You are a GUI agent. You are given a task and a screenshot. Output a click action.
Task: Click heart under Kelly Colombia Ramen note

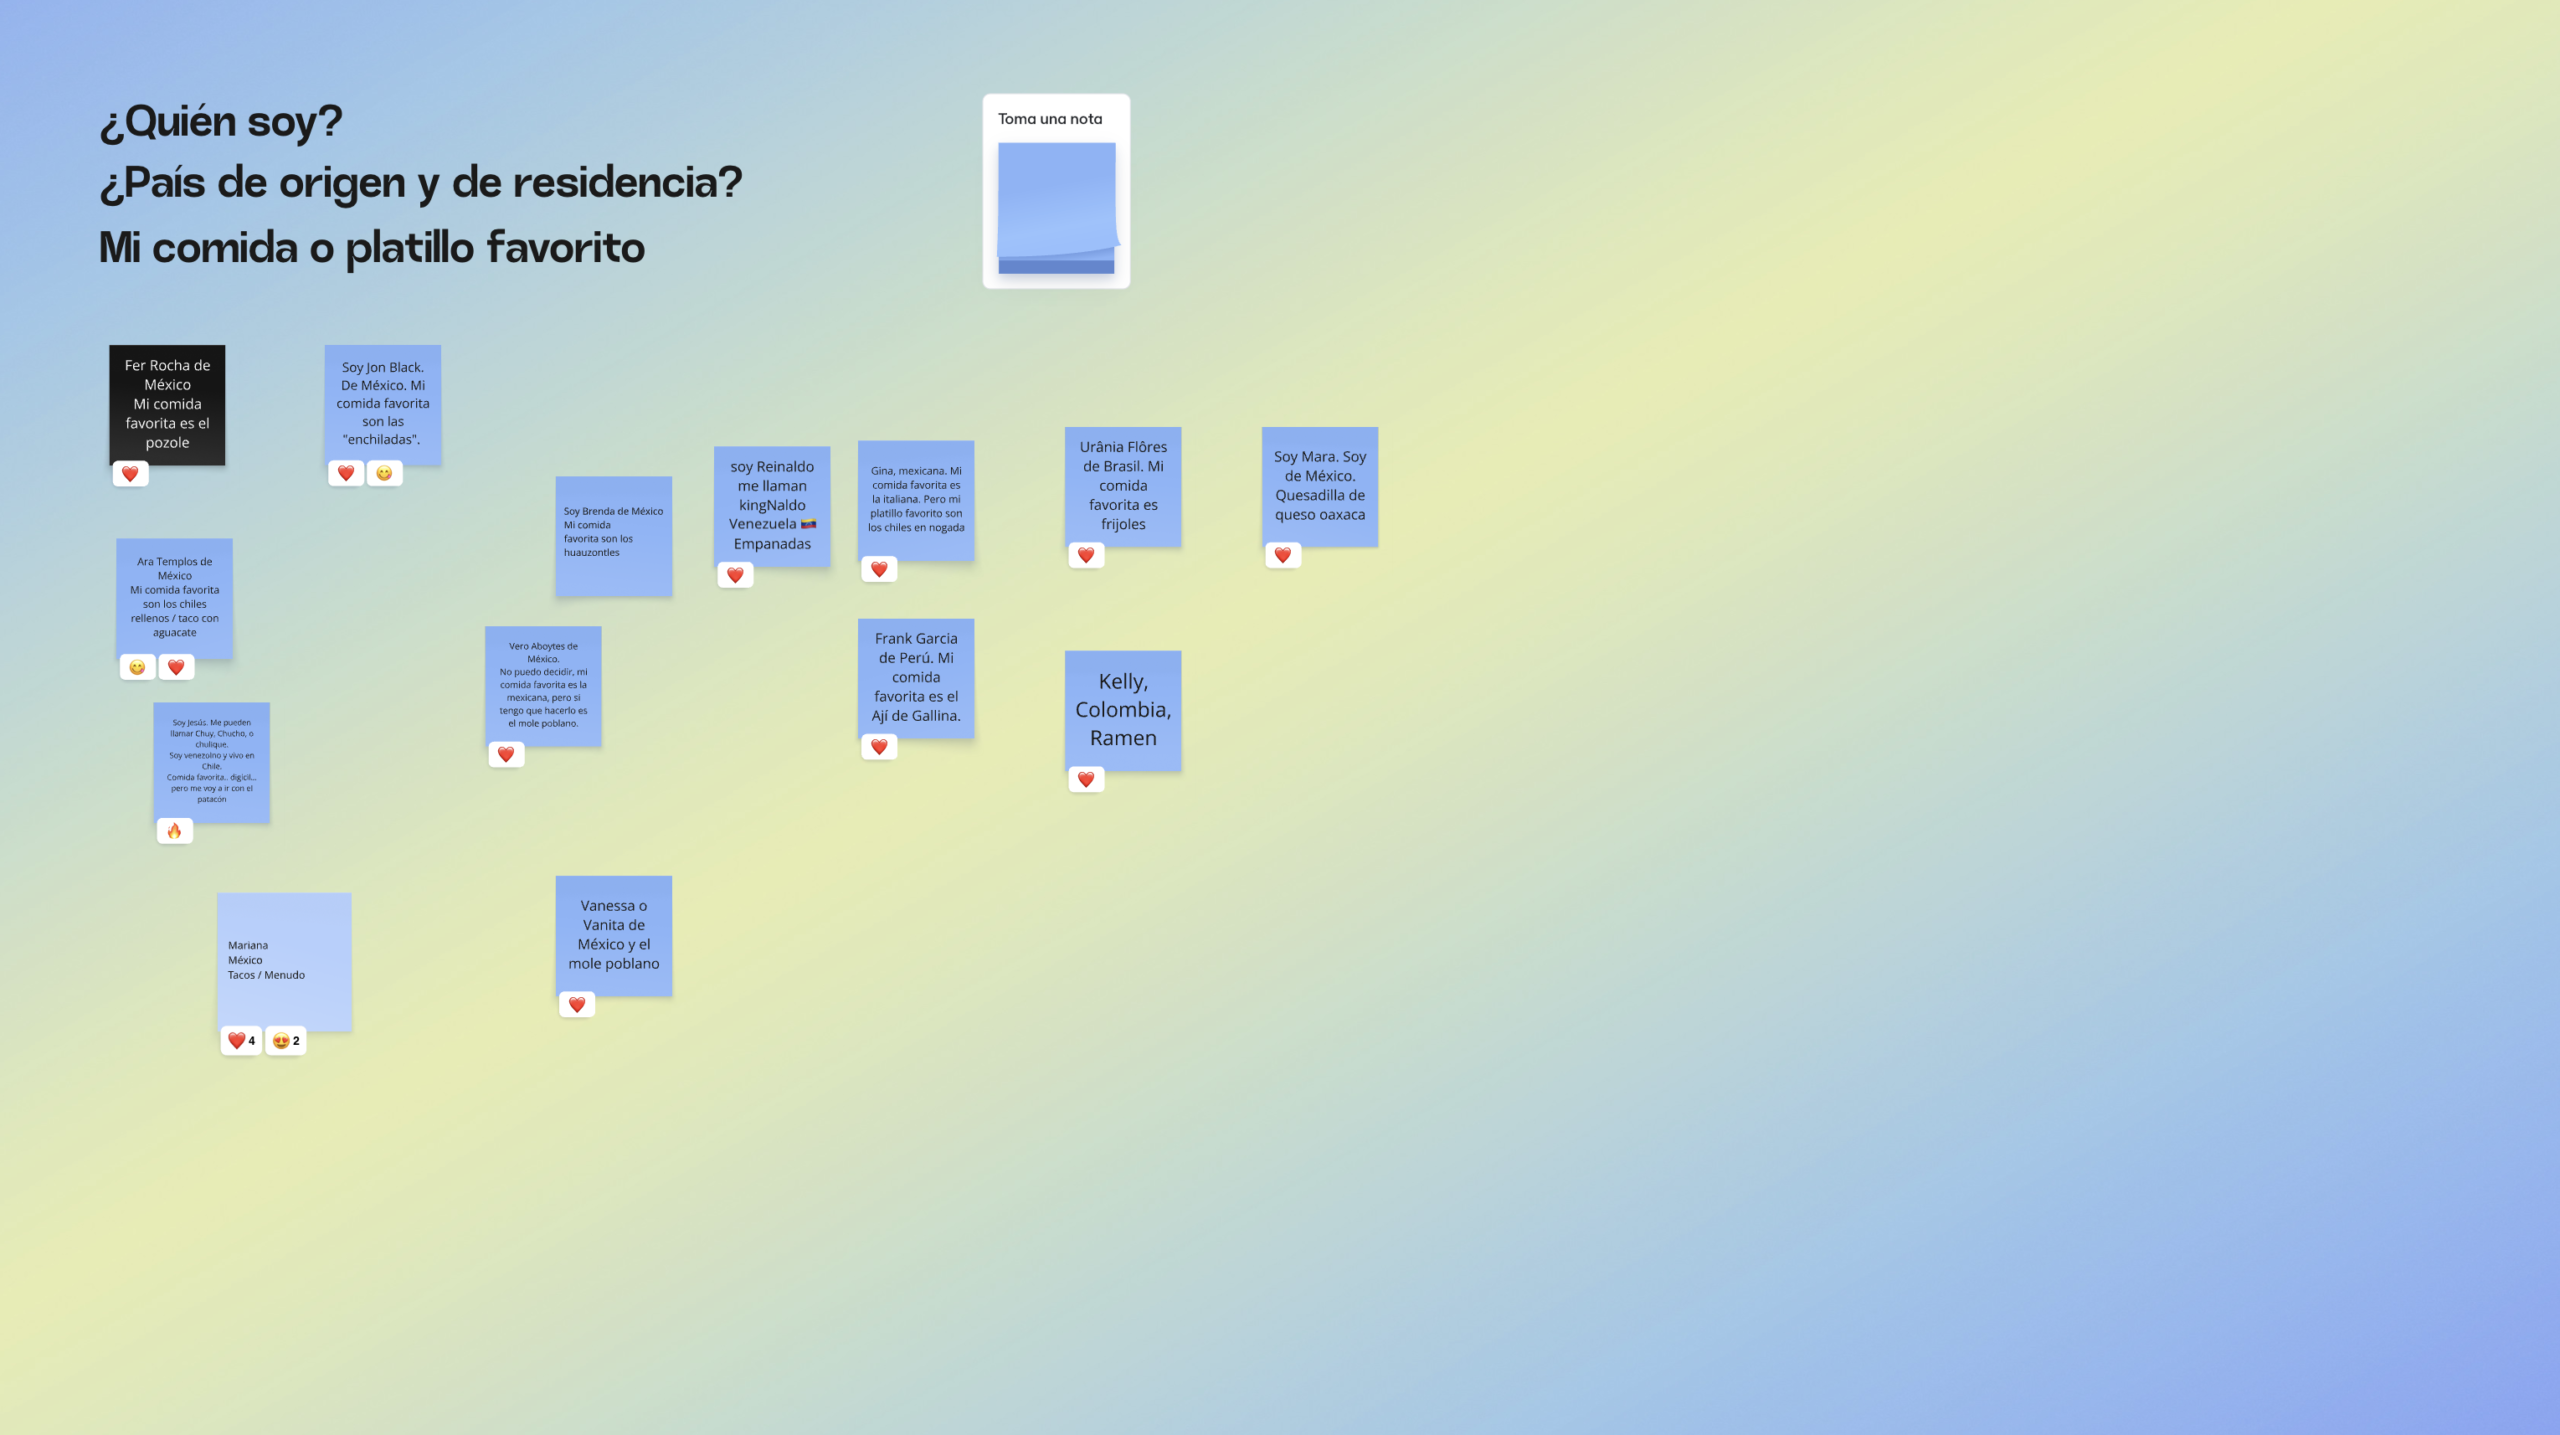(1086, 780)
